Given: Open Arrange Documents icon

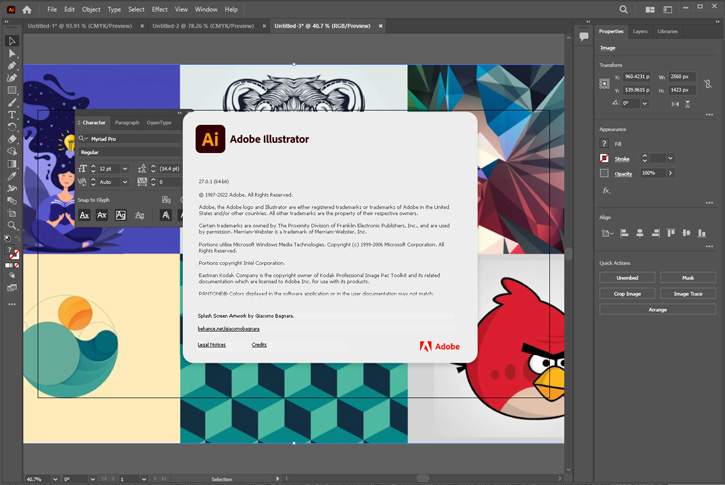Looking at the screenshot, I should point(650,9).
